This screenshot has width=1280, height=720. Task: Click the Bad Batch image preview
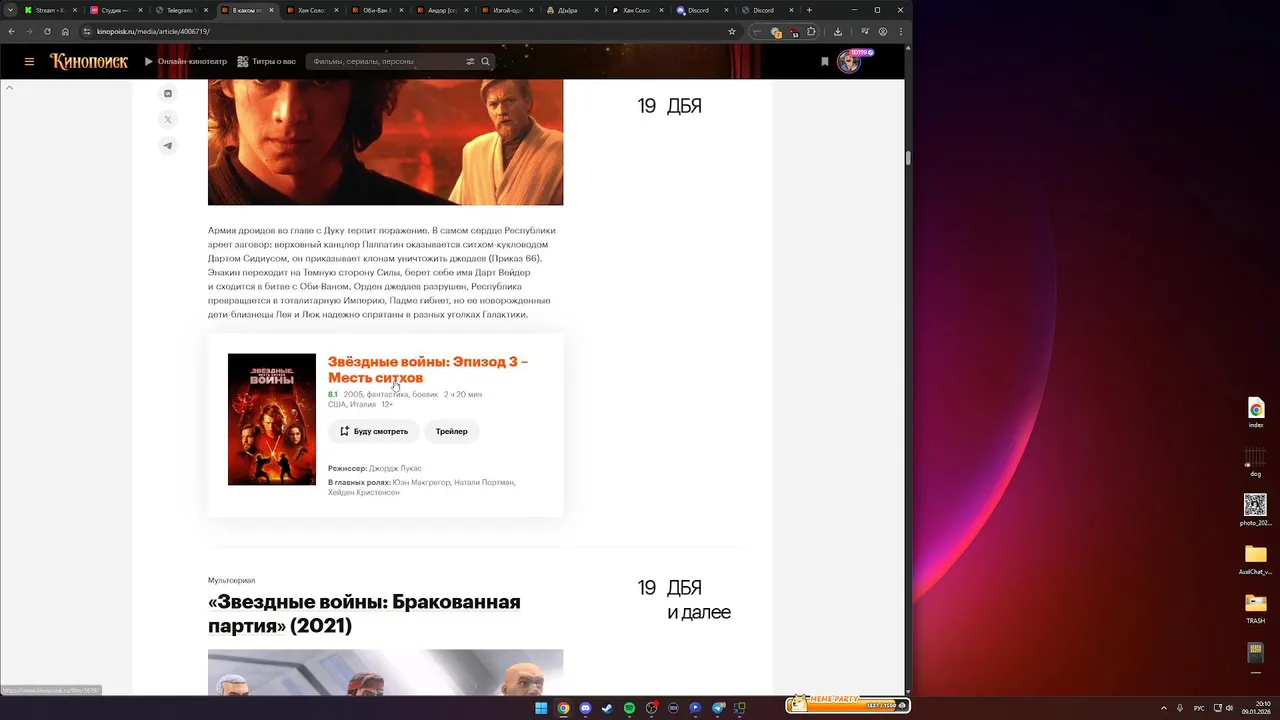tap(385, 672)
